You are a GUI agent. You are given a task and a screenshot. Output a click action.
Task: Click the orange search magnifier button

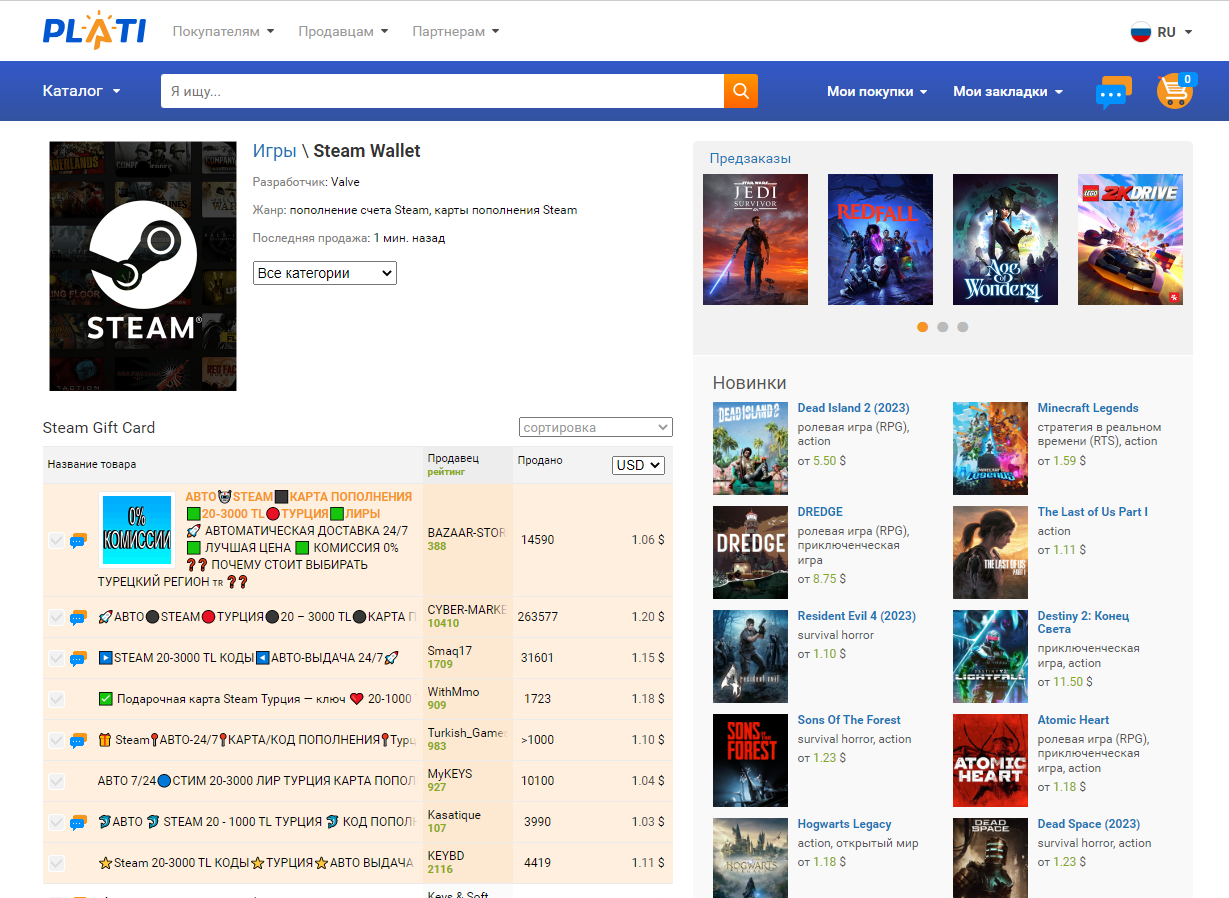pyautogui.click(x=741, y=91)
